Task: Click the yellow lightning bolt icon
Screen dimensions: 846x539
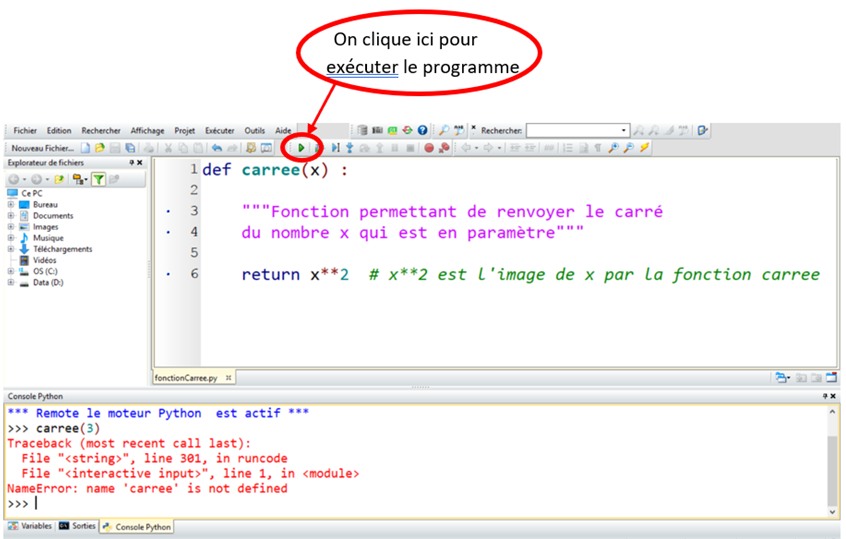Action: coord(645,148)
